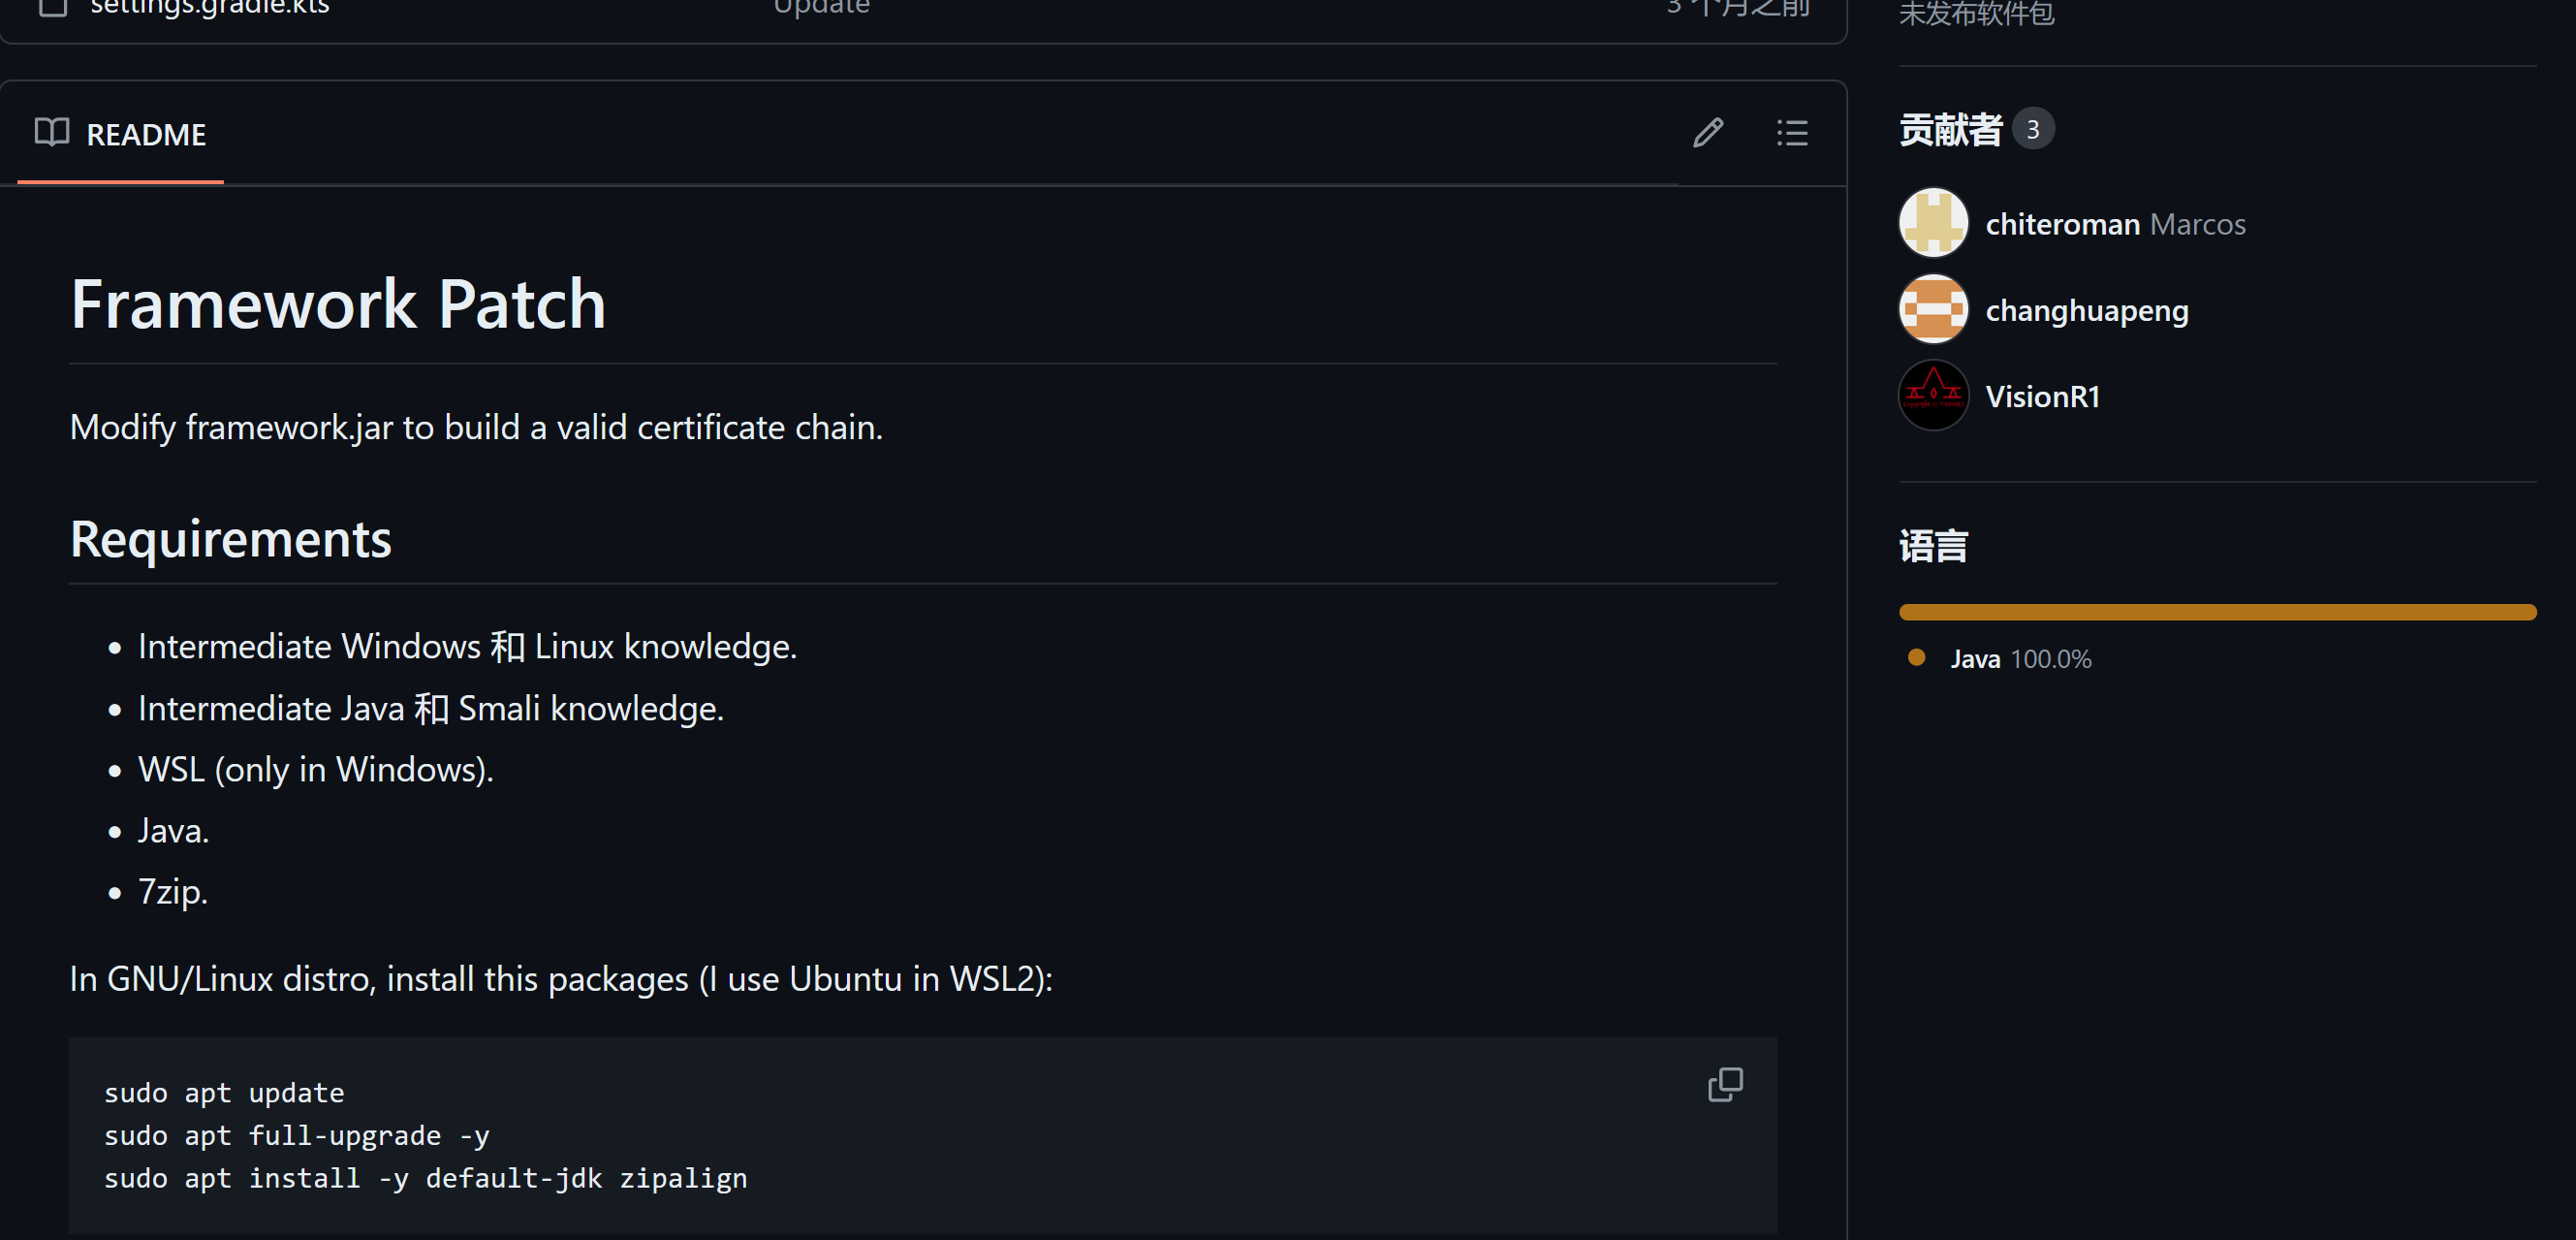
Task: Click the Java language color bar
Action: [2217, 612]
